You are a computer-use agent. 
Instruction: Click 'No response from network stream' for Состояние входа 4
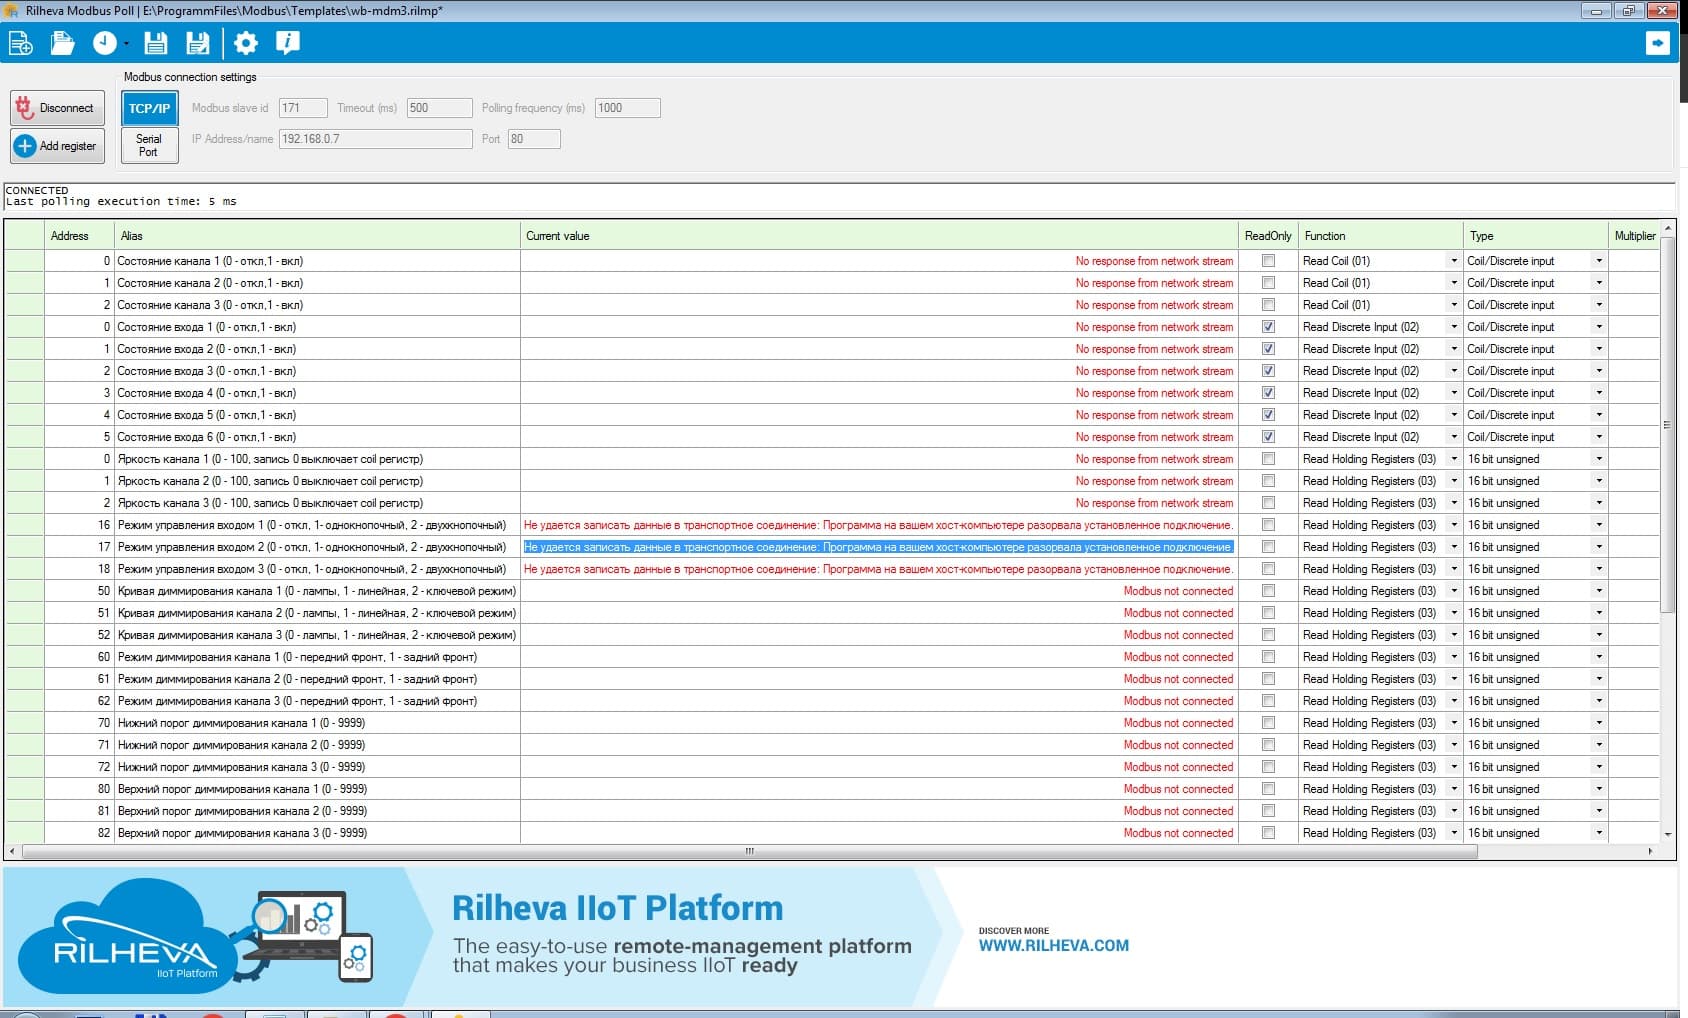(1154, 393)
